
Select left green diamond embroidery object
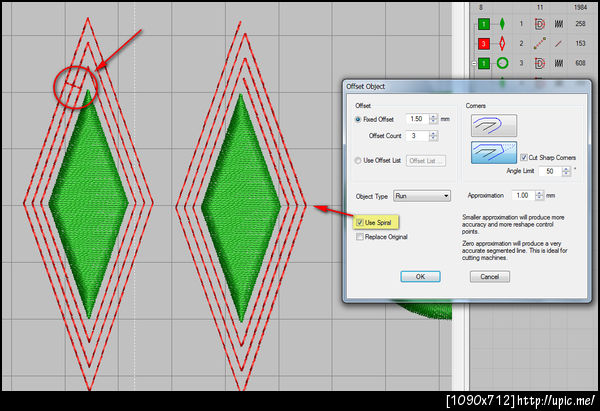(x=88, y=204)
